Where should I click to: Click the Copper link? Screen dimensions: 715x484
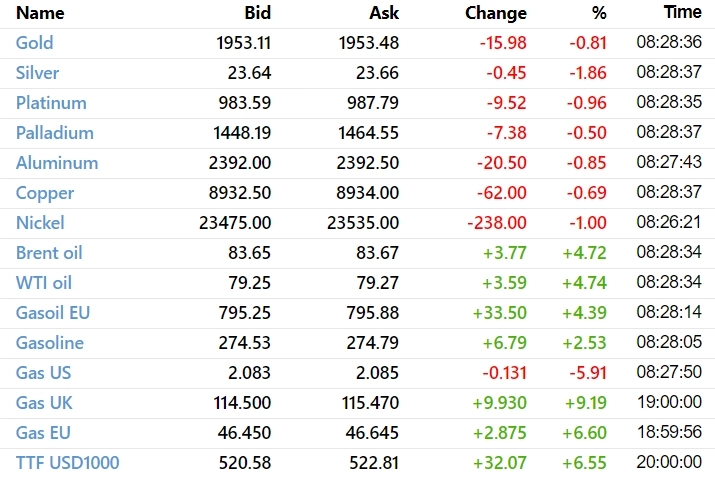click(x=43, y=193)
